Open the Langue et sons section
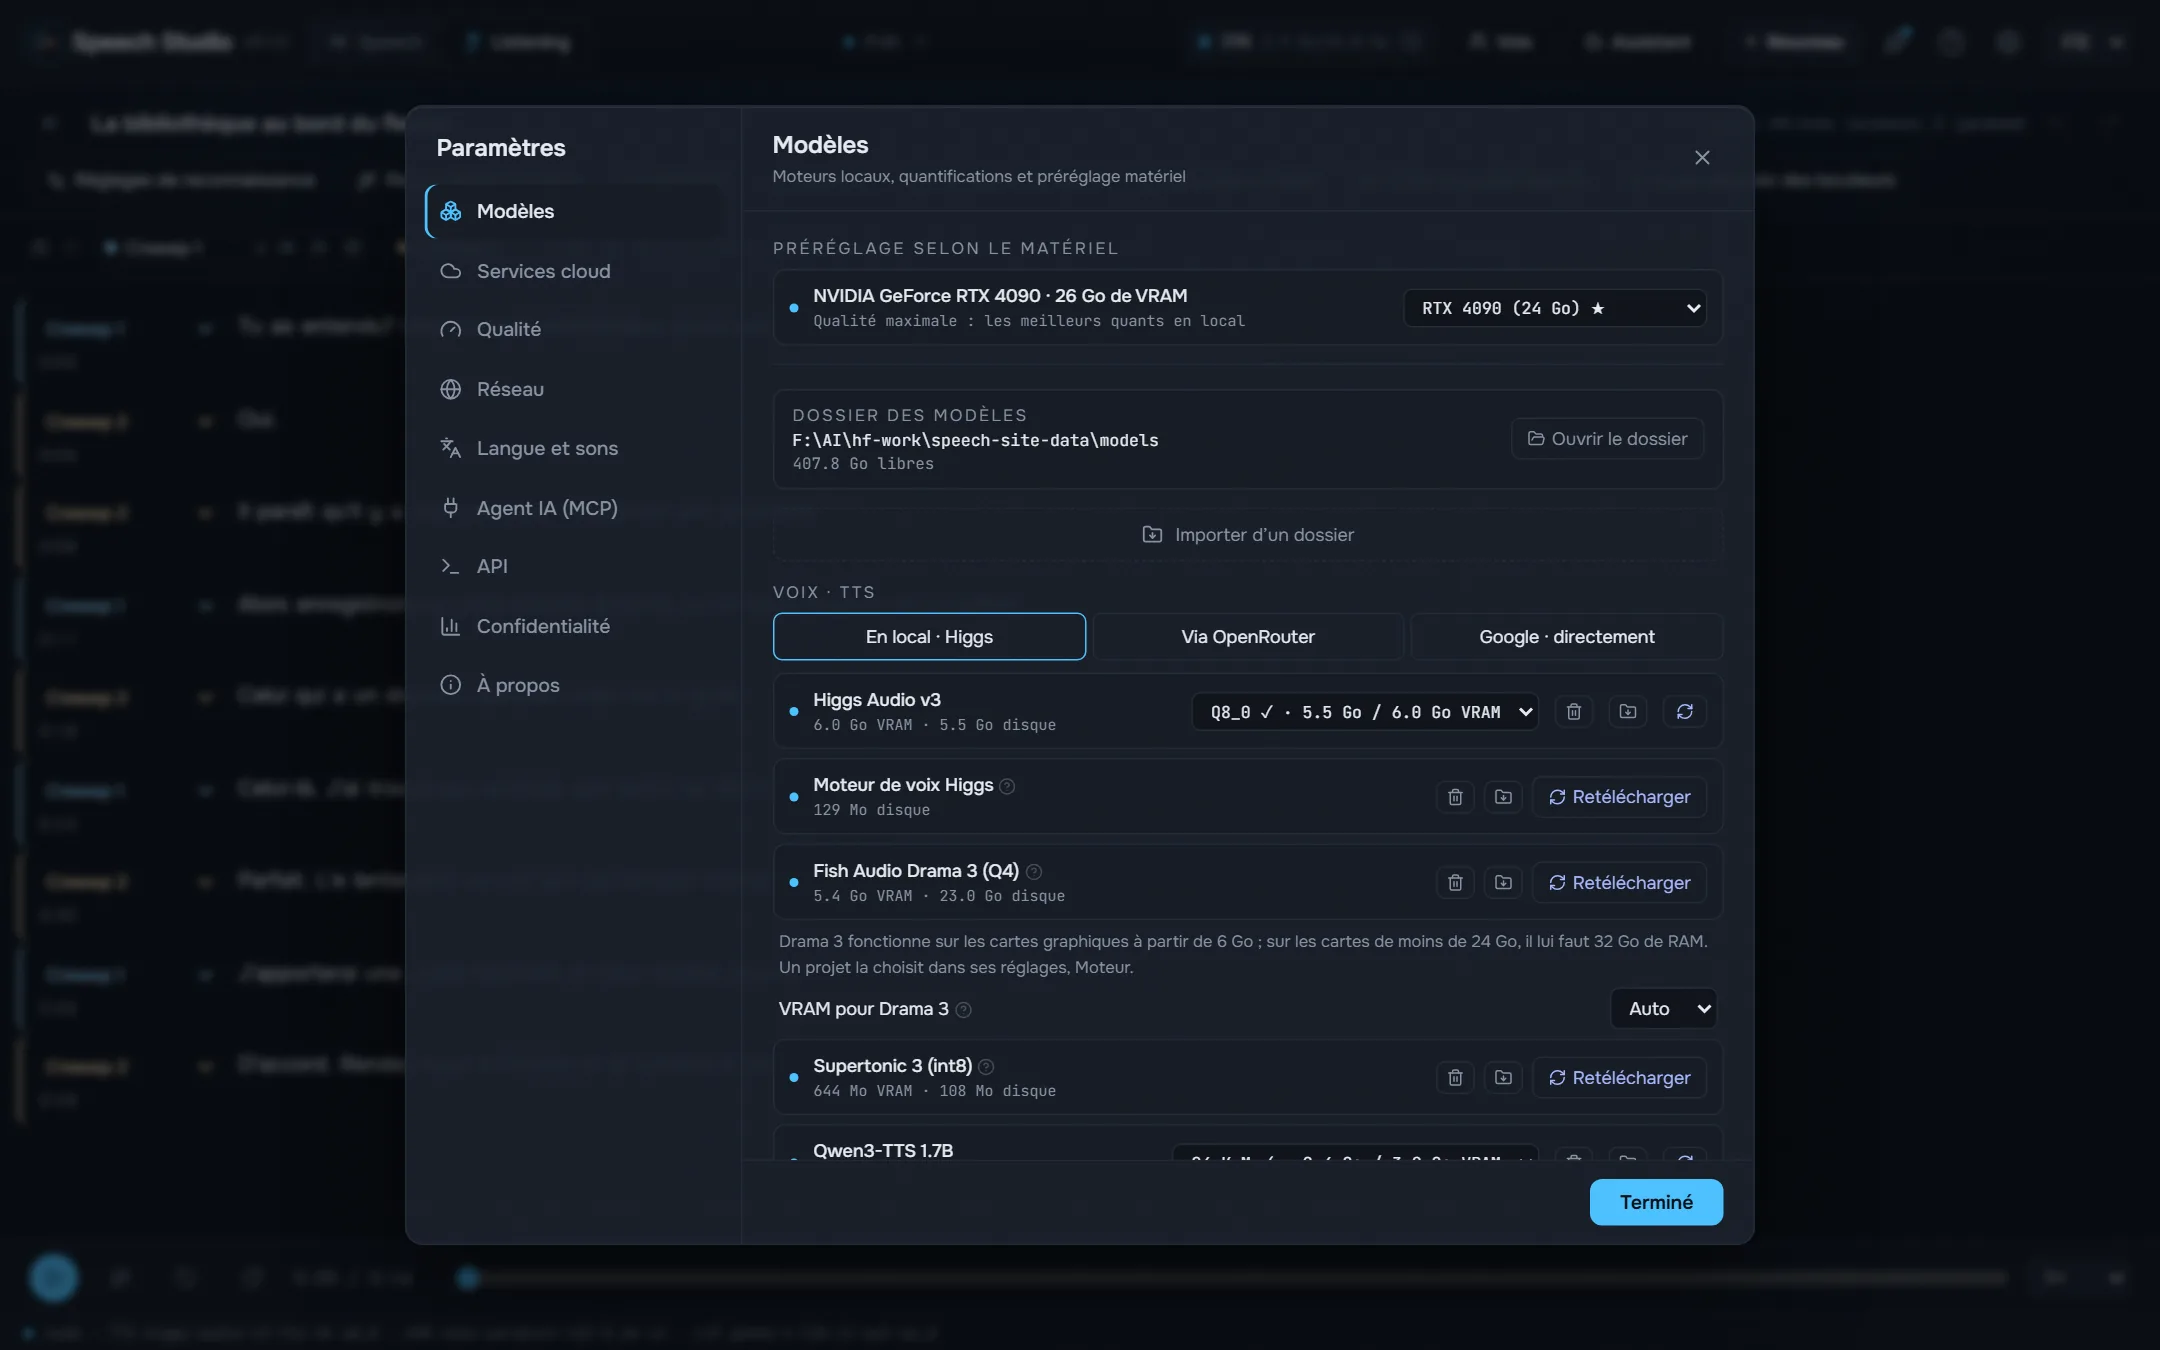Screen dimensions: 2160x1350 coord(574,448)
